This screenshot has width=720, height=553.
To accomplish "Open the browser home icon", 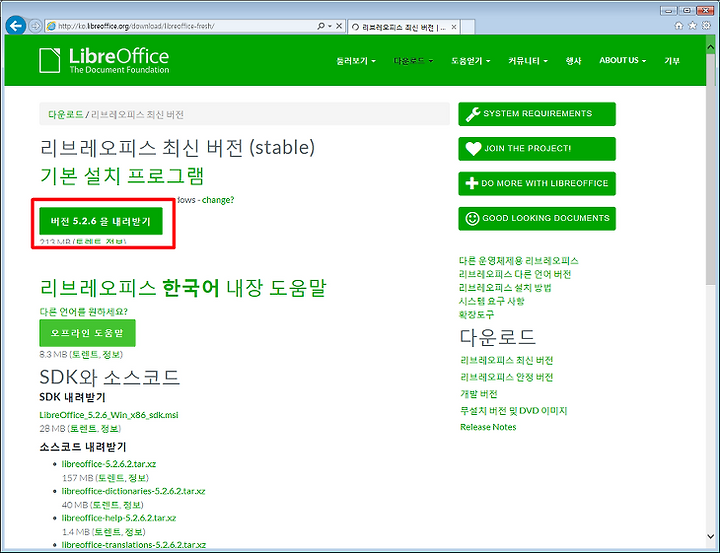I will click(x=679, y=26).
